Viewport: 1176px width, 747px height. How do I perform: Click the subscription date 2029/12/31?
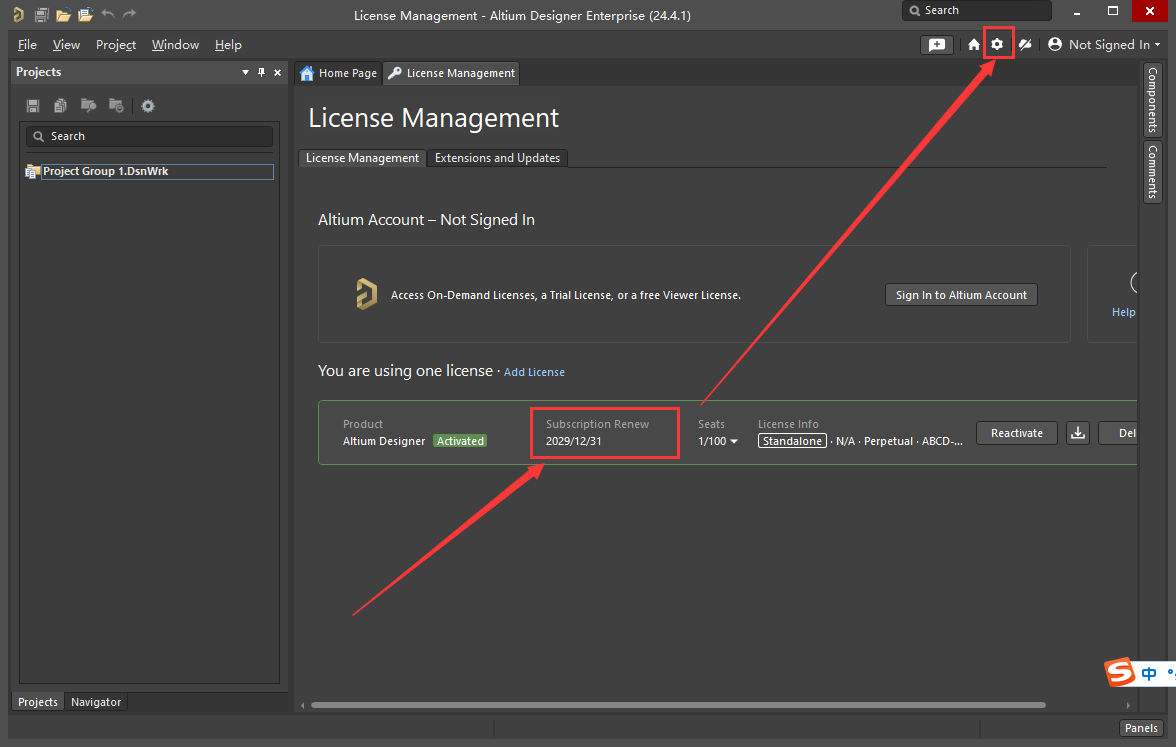click(574, 441)
